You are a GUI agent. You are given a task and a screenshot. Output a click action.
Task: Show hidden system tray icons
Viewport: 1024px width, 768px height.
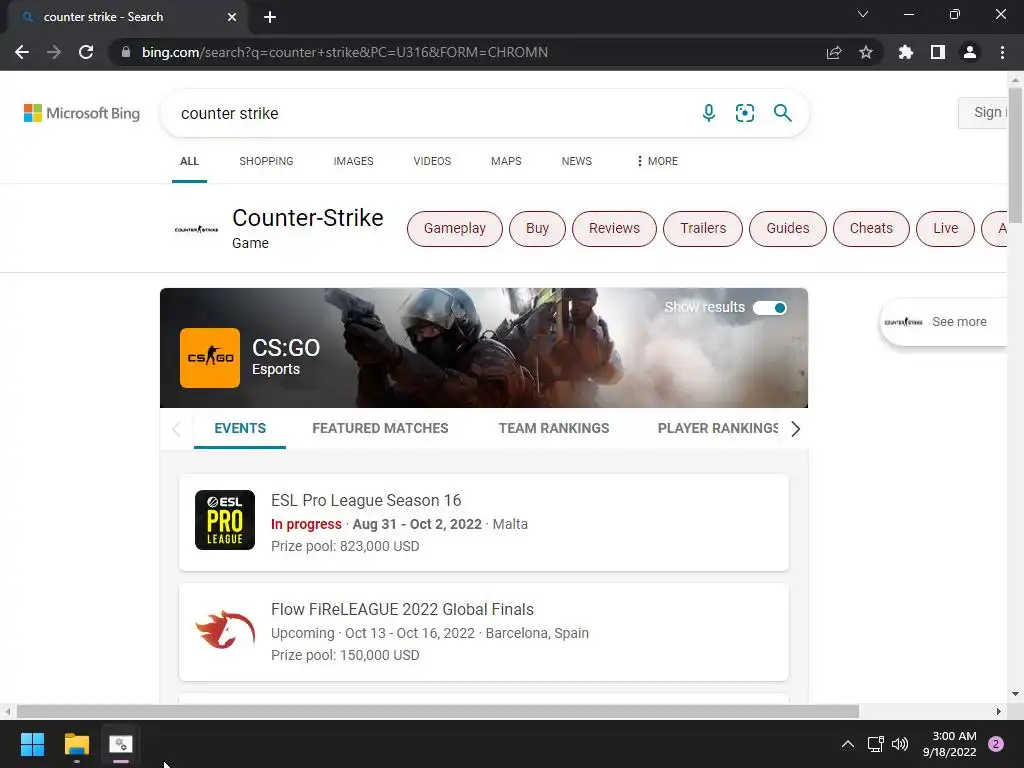(x=848, y=744)
